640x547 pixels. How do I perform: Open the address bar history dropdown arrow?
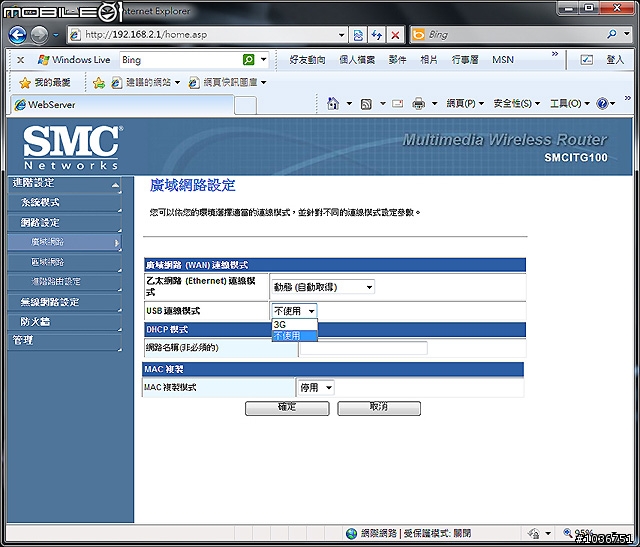pos(342,35)
